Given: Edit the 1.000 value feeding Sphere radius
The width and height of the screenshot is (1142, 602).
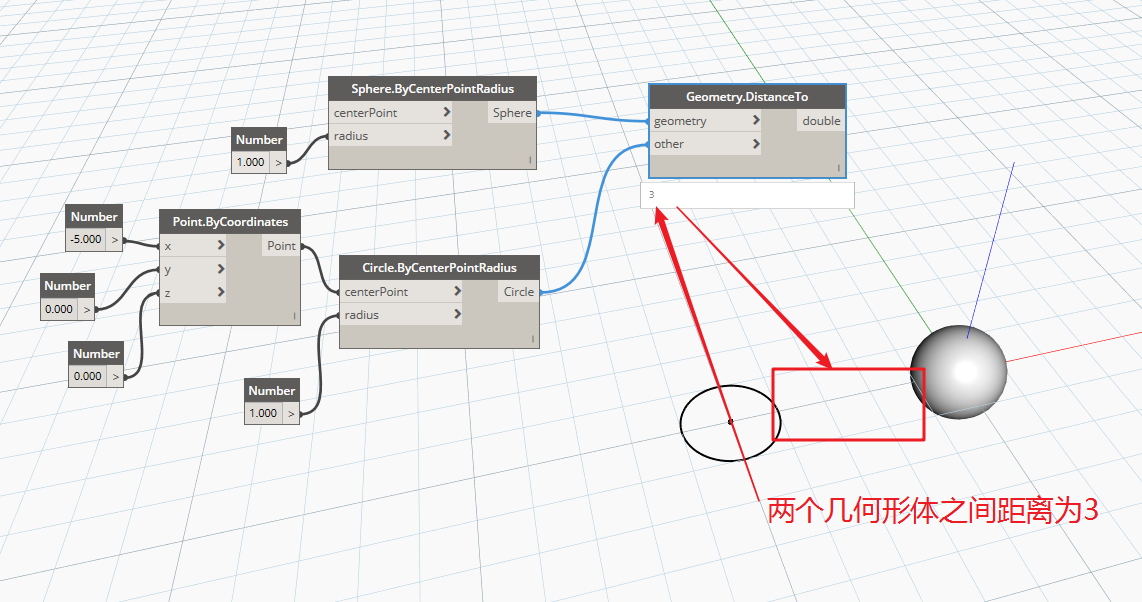Looking at the screenshot, I should (251, 162).
